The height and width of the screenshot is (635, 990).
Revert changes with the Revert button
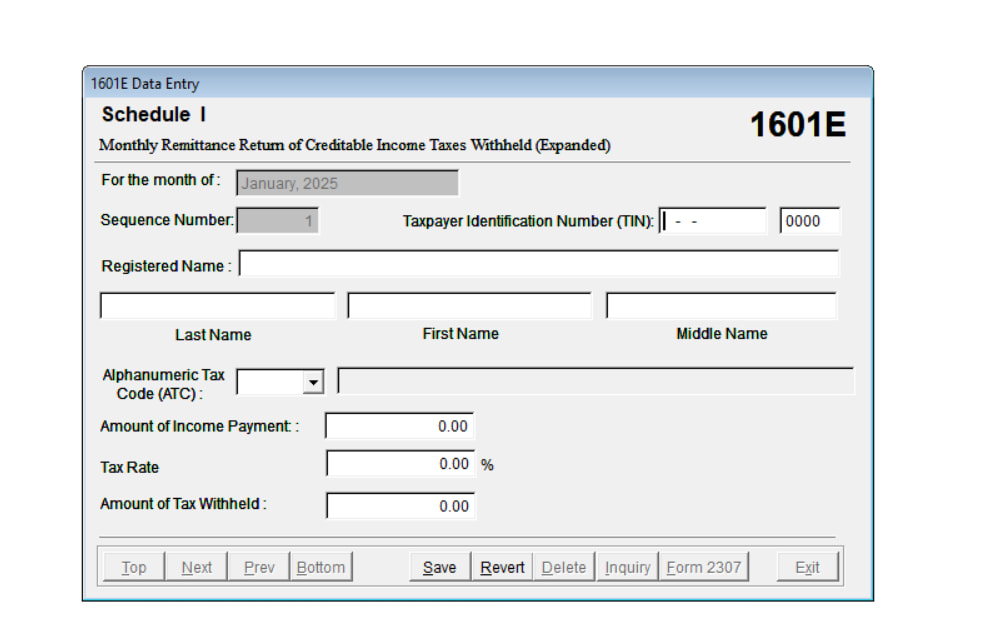[x=502, y=567]
